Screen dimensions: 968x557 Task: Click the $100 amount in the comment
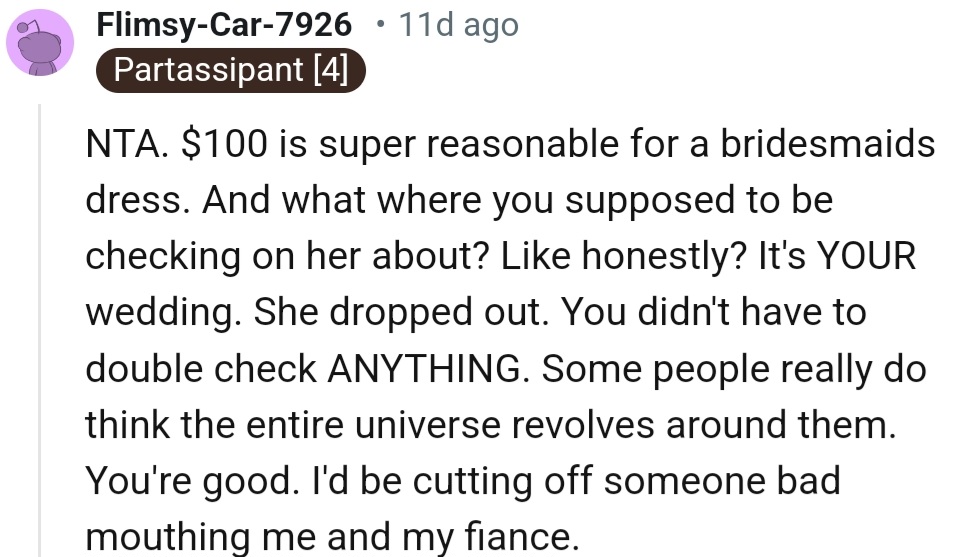point(225,144)
